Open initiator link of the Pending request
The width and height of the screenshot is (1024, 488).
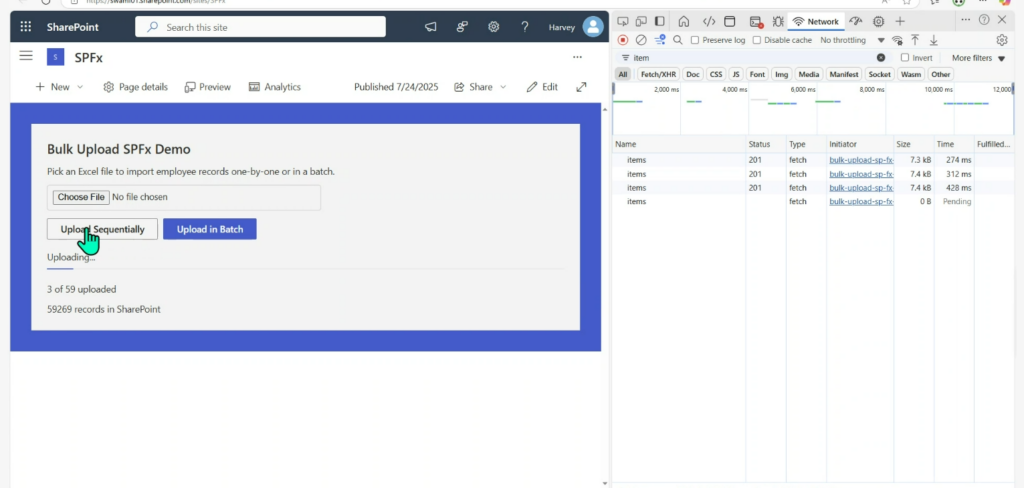coord(861,202)
